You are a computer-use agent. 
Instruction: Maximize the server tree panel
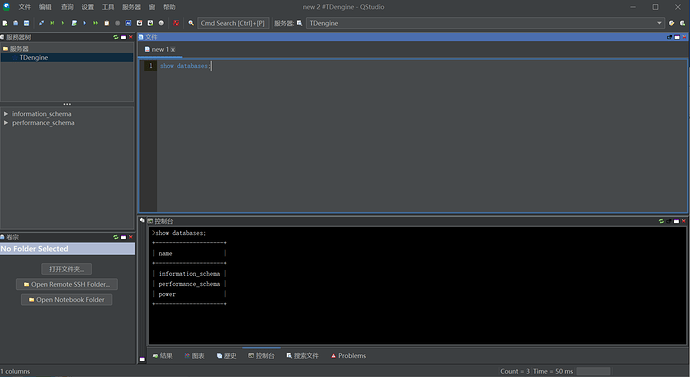point(123,37)
